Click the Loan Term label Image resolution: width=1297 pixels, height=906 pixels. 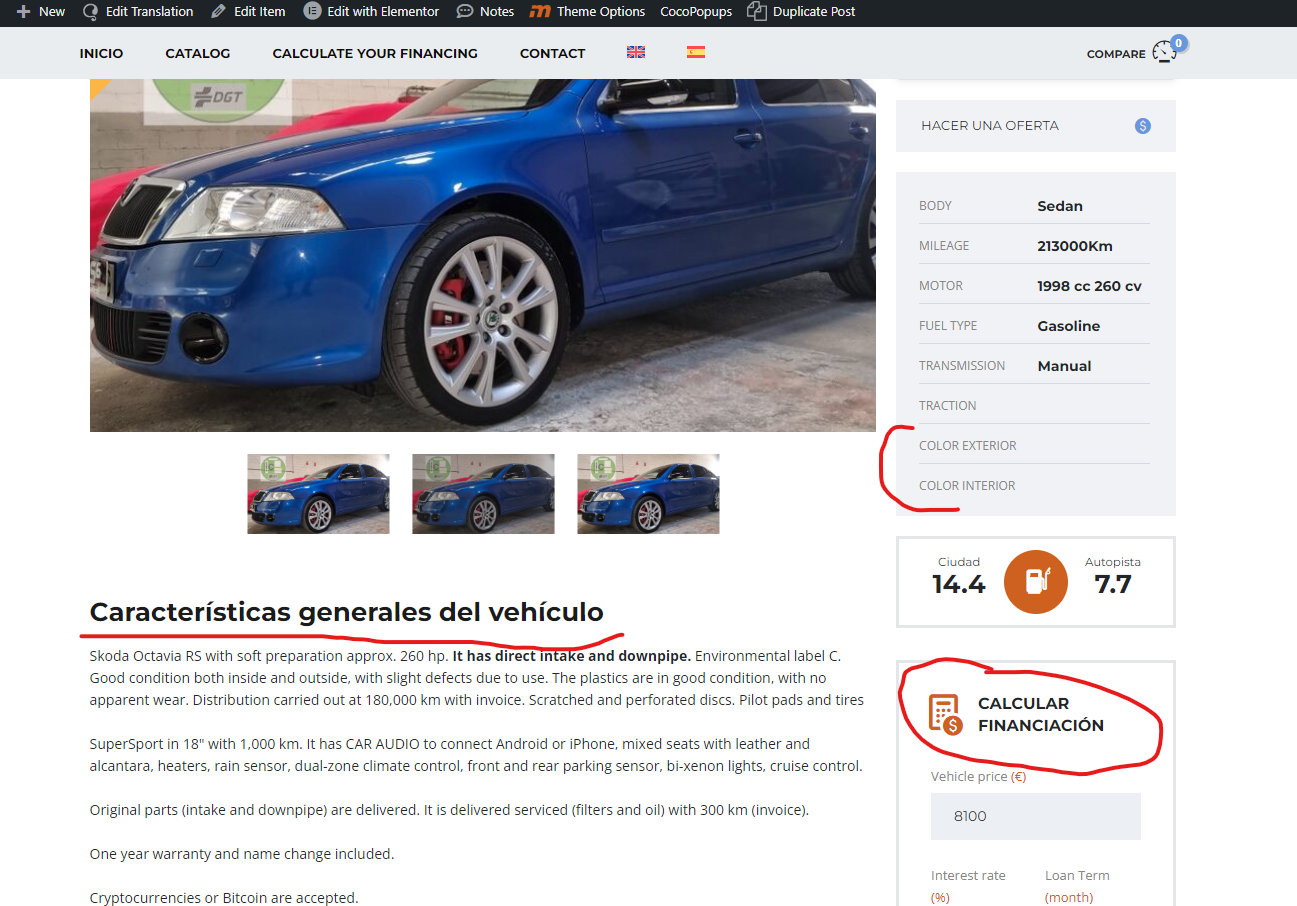1077,886
